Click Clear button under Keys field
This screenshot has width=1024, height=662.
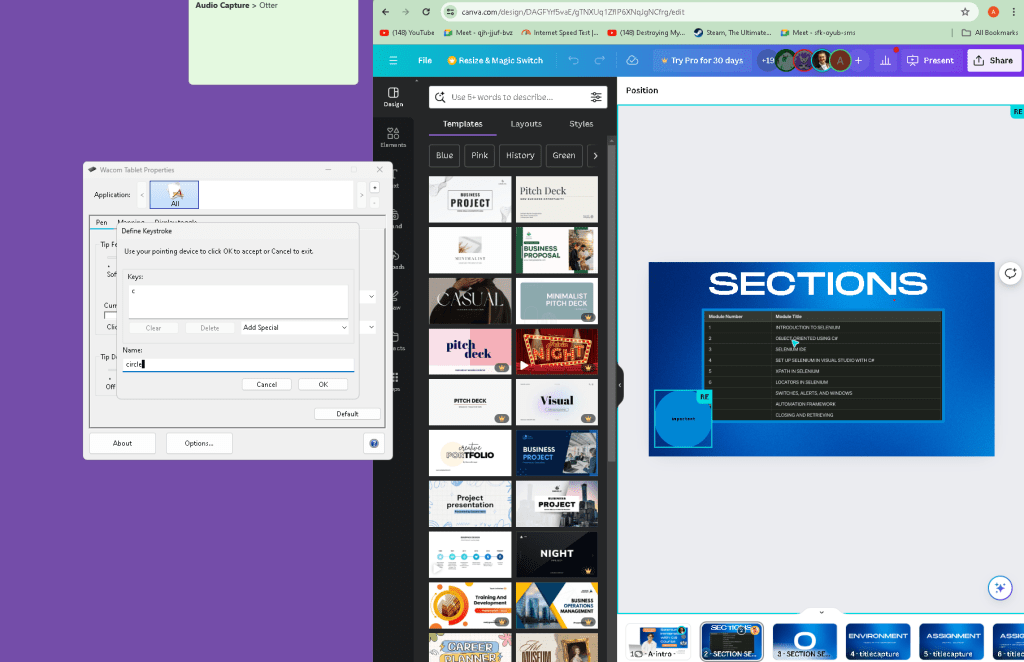[x=153, y=328]
